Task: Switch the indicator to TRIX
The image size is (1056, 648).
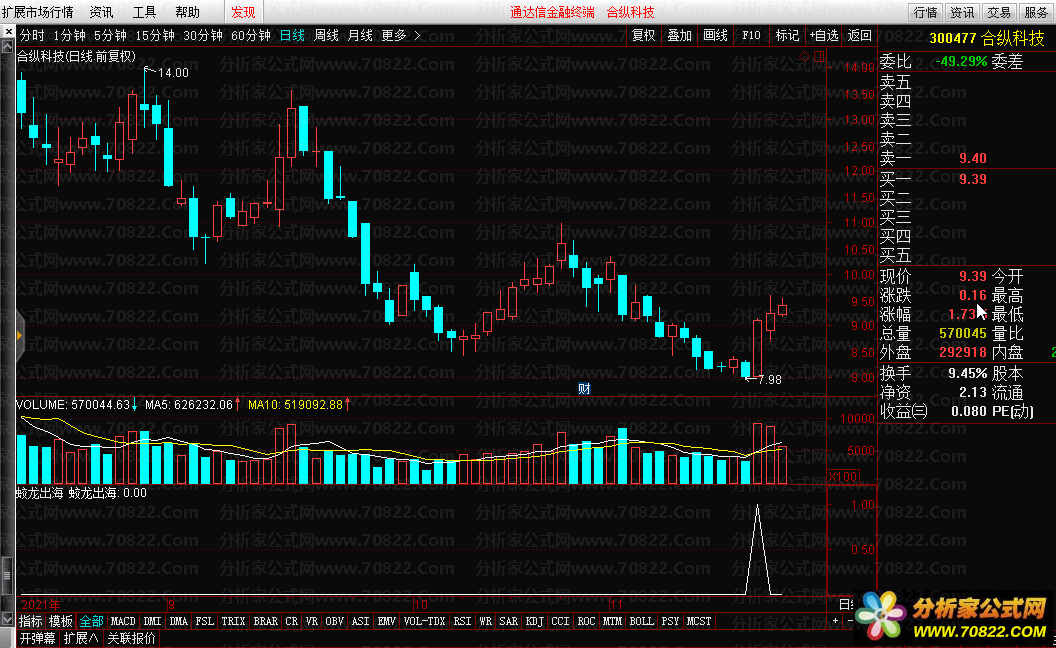Action: point(233,621)
